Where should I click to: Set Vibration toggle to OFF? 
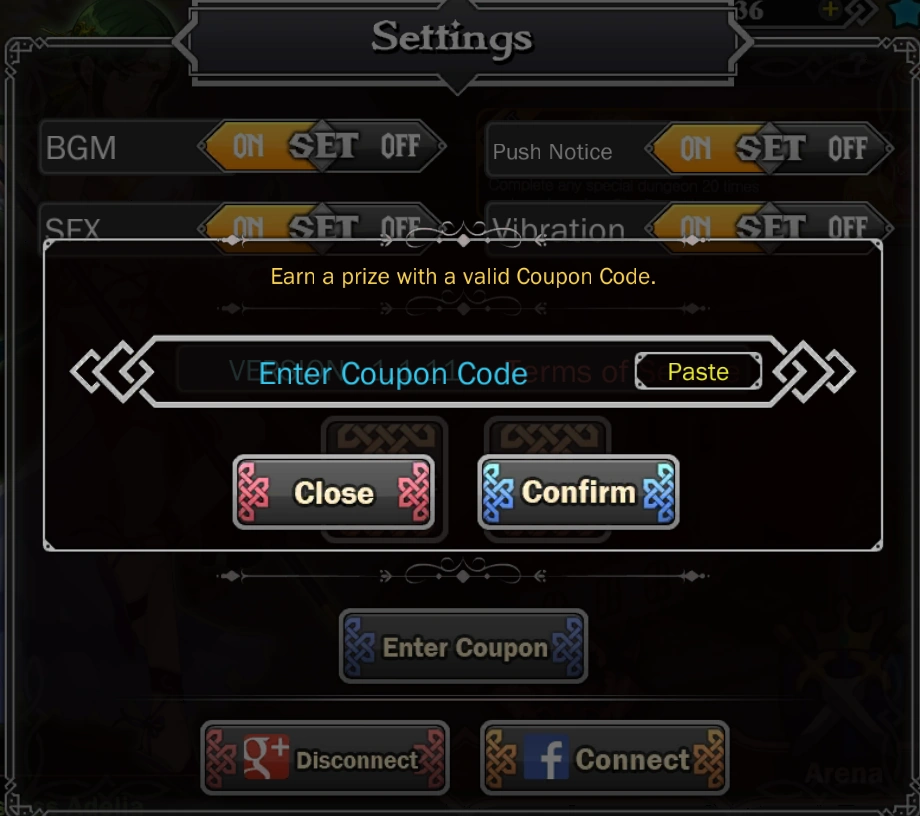click(x=847, y=226)
